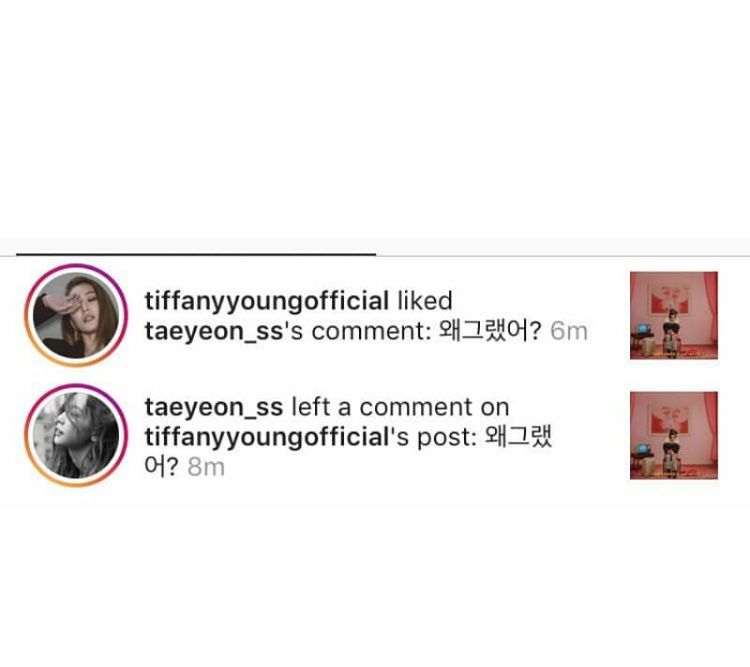The image size is (750, 667).
Task: Tap the 'left a comment on' text
Action: [400, 407]
